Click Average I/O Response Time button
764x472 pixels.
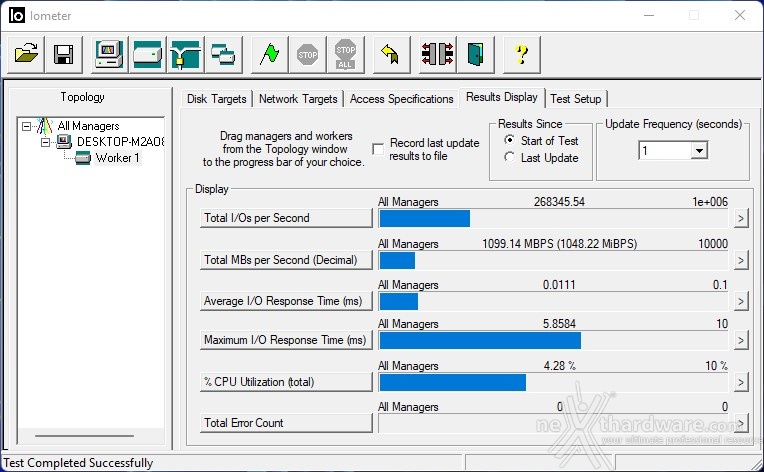click(286, 301)
